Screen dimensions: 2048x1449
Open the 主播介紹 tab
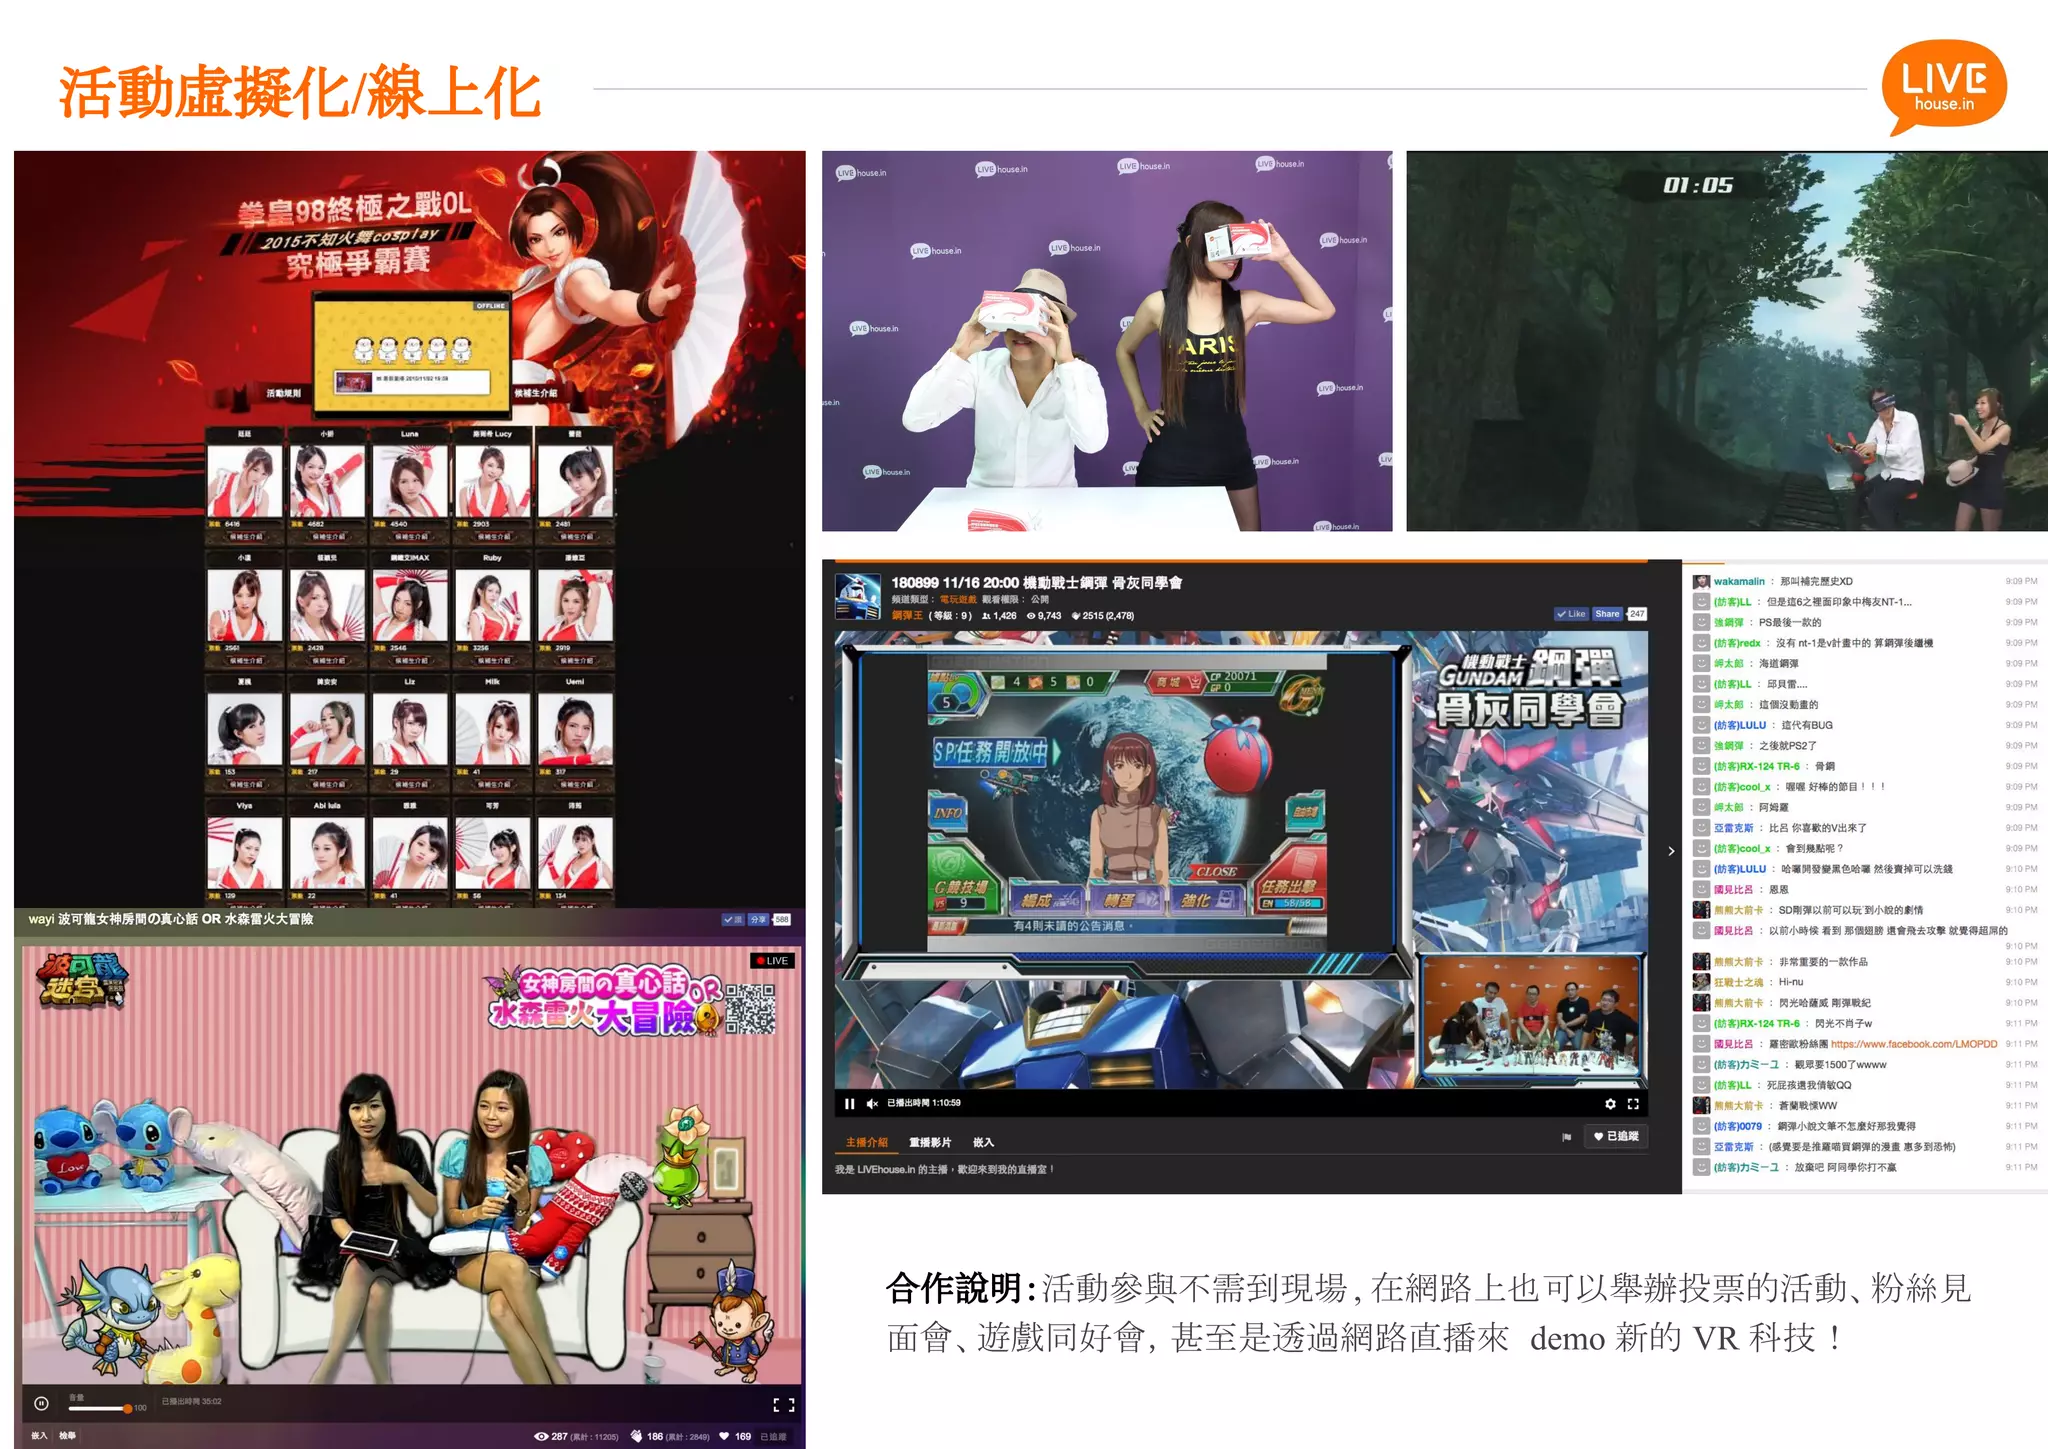(866, 1142)
